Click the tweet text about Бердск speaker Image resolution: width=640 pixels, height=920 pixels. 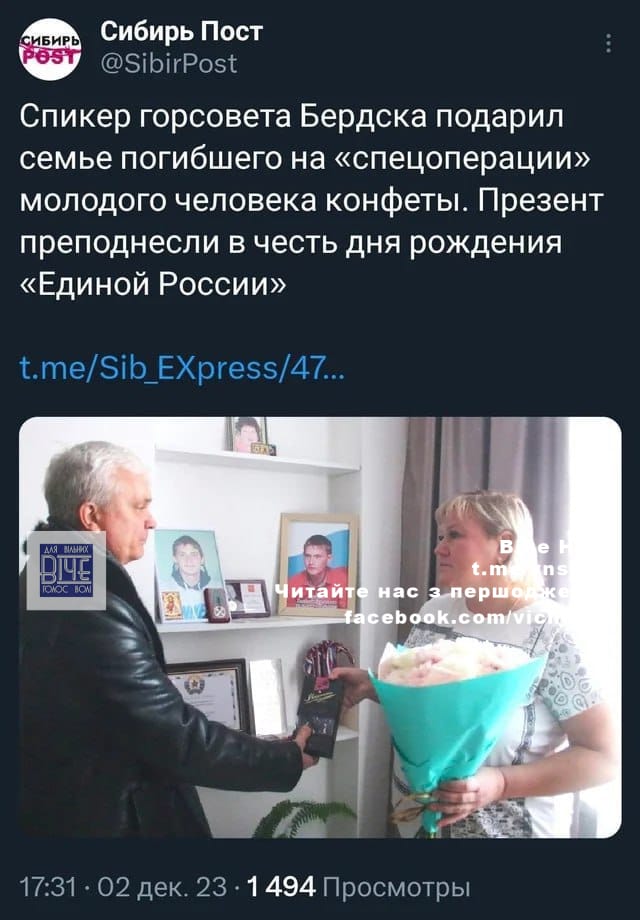click(x=311, y=200)
